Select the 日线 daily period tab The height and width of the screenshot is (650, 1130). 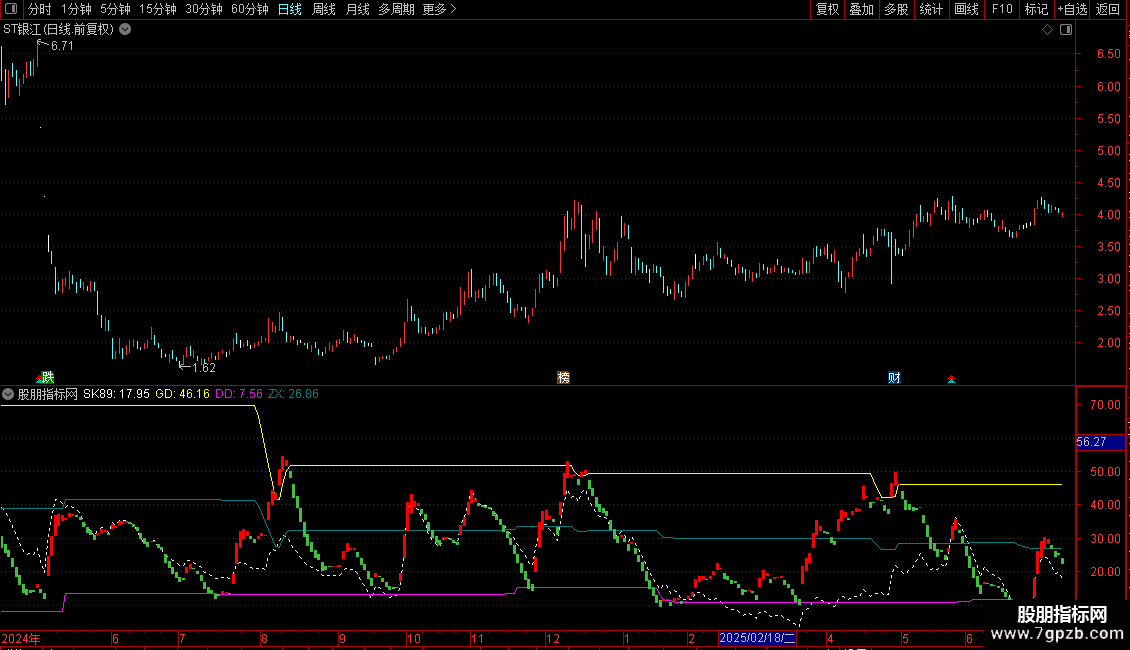pos(290,9)
